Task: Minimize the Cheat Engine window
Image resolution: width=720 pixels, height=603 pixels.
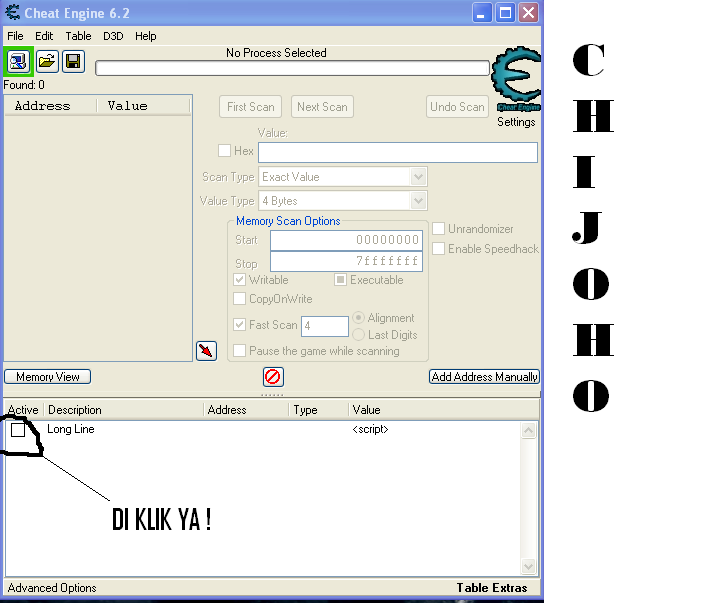Action: pos(482,12)
